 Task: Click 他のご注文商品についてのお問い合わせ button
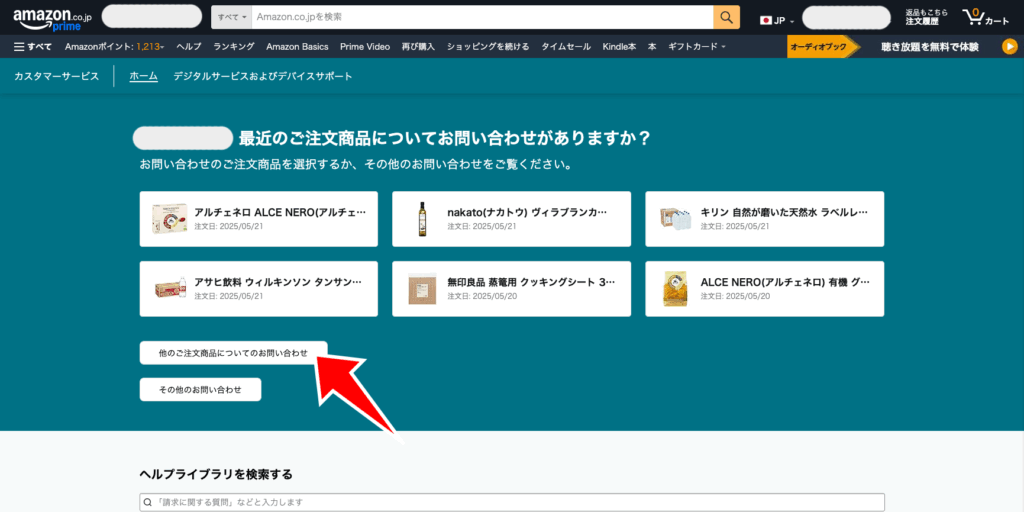pyautogui.click(x=233, y=353)
